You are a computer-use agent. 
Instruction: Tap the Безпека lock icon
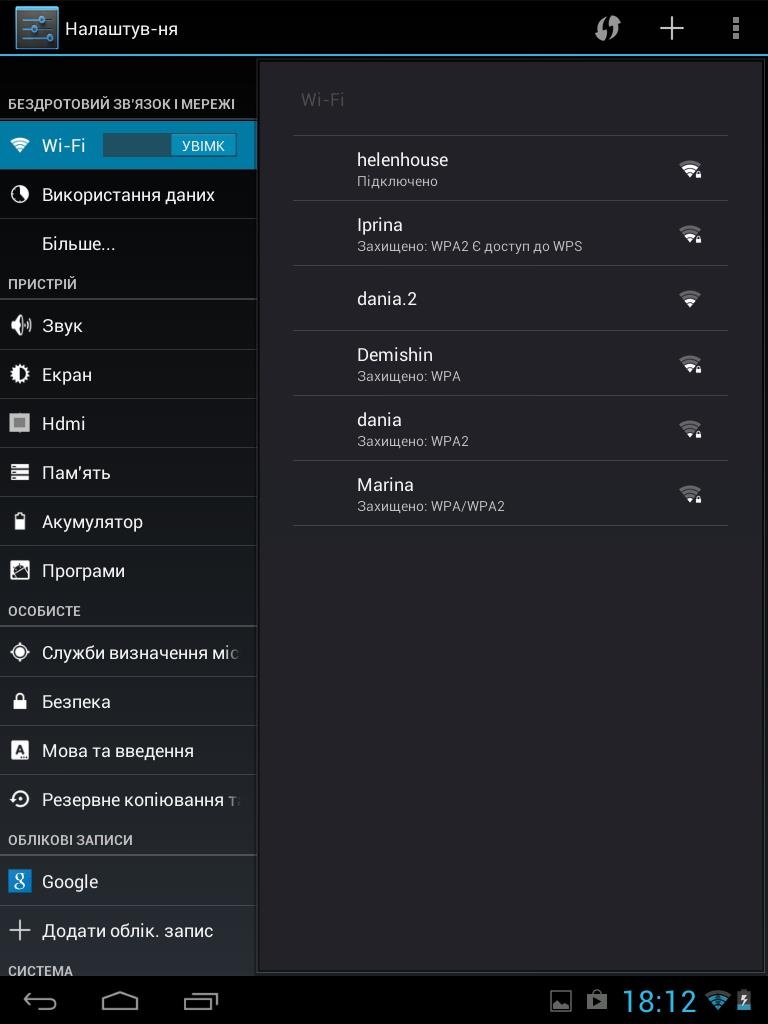20,702
